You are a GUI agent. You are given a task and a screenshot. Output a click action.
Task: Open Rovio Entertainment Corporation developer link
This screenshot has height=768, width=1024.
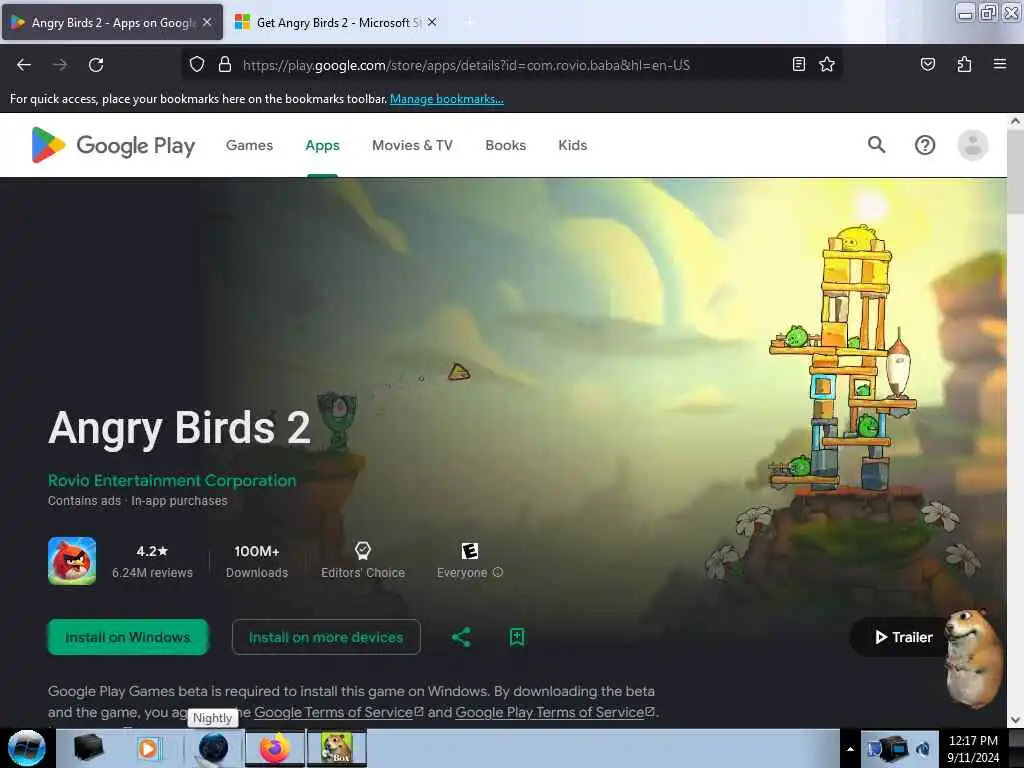[x=172, y=481]
